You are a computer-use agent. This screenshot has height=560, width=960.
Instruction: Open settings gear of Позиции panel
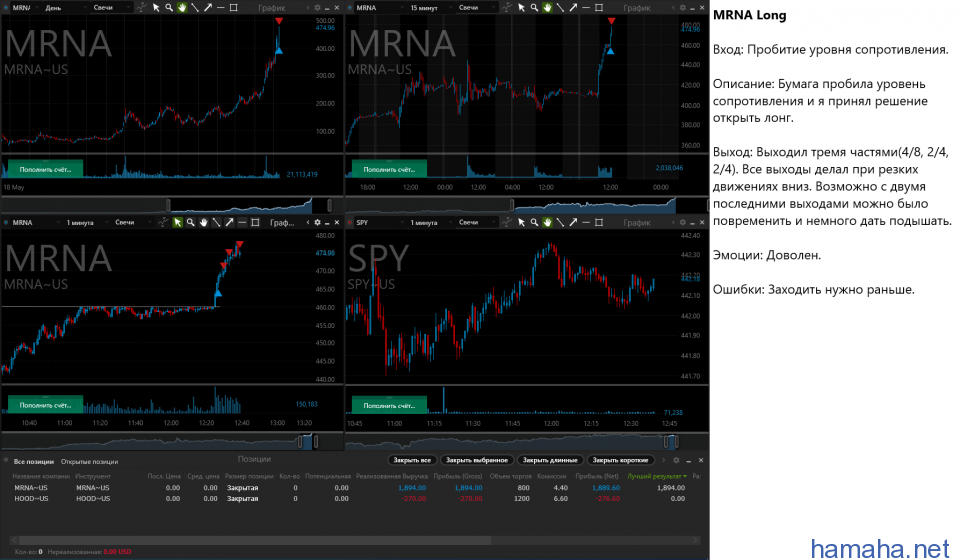pyautogui.click(x=676, y=460)
